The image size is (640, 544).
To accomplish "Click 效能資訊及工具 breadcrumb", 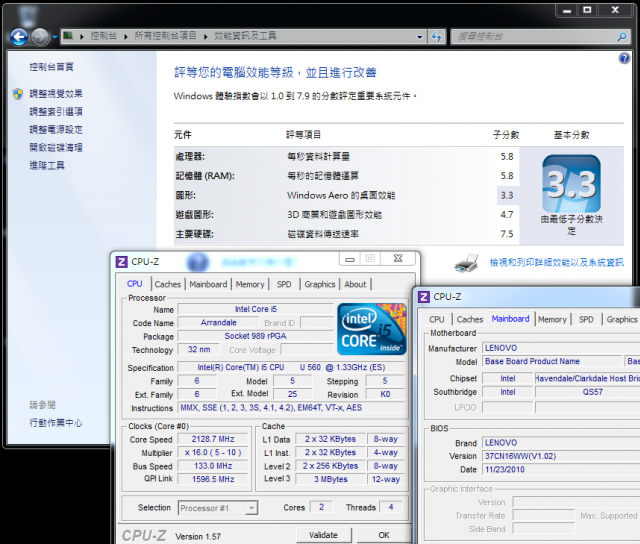I will coord(245,36).
